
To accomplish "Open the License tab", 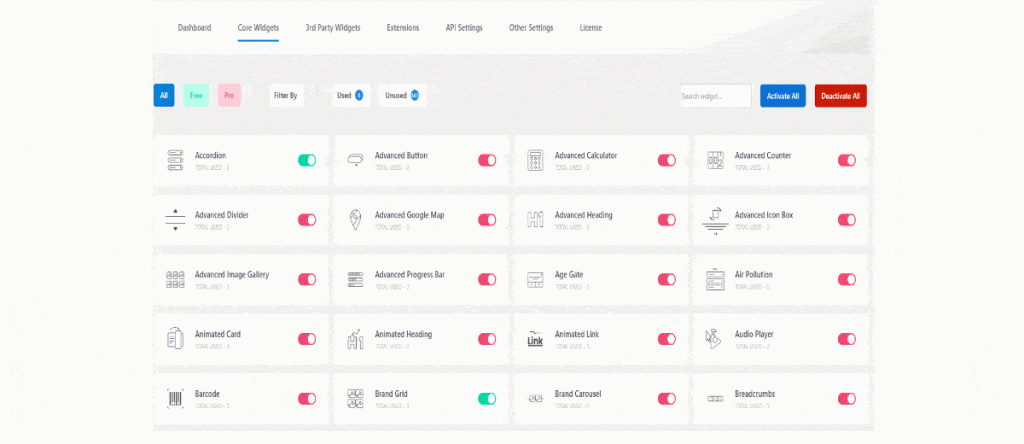I will point(591,28).
